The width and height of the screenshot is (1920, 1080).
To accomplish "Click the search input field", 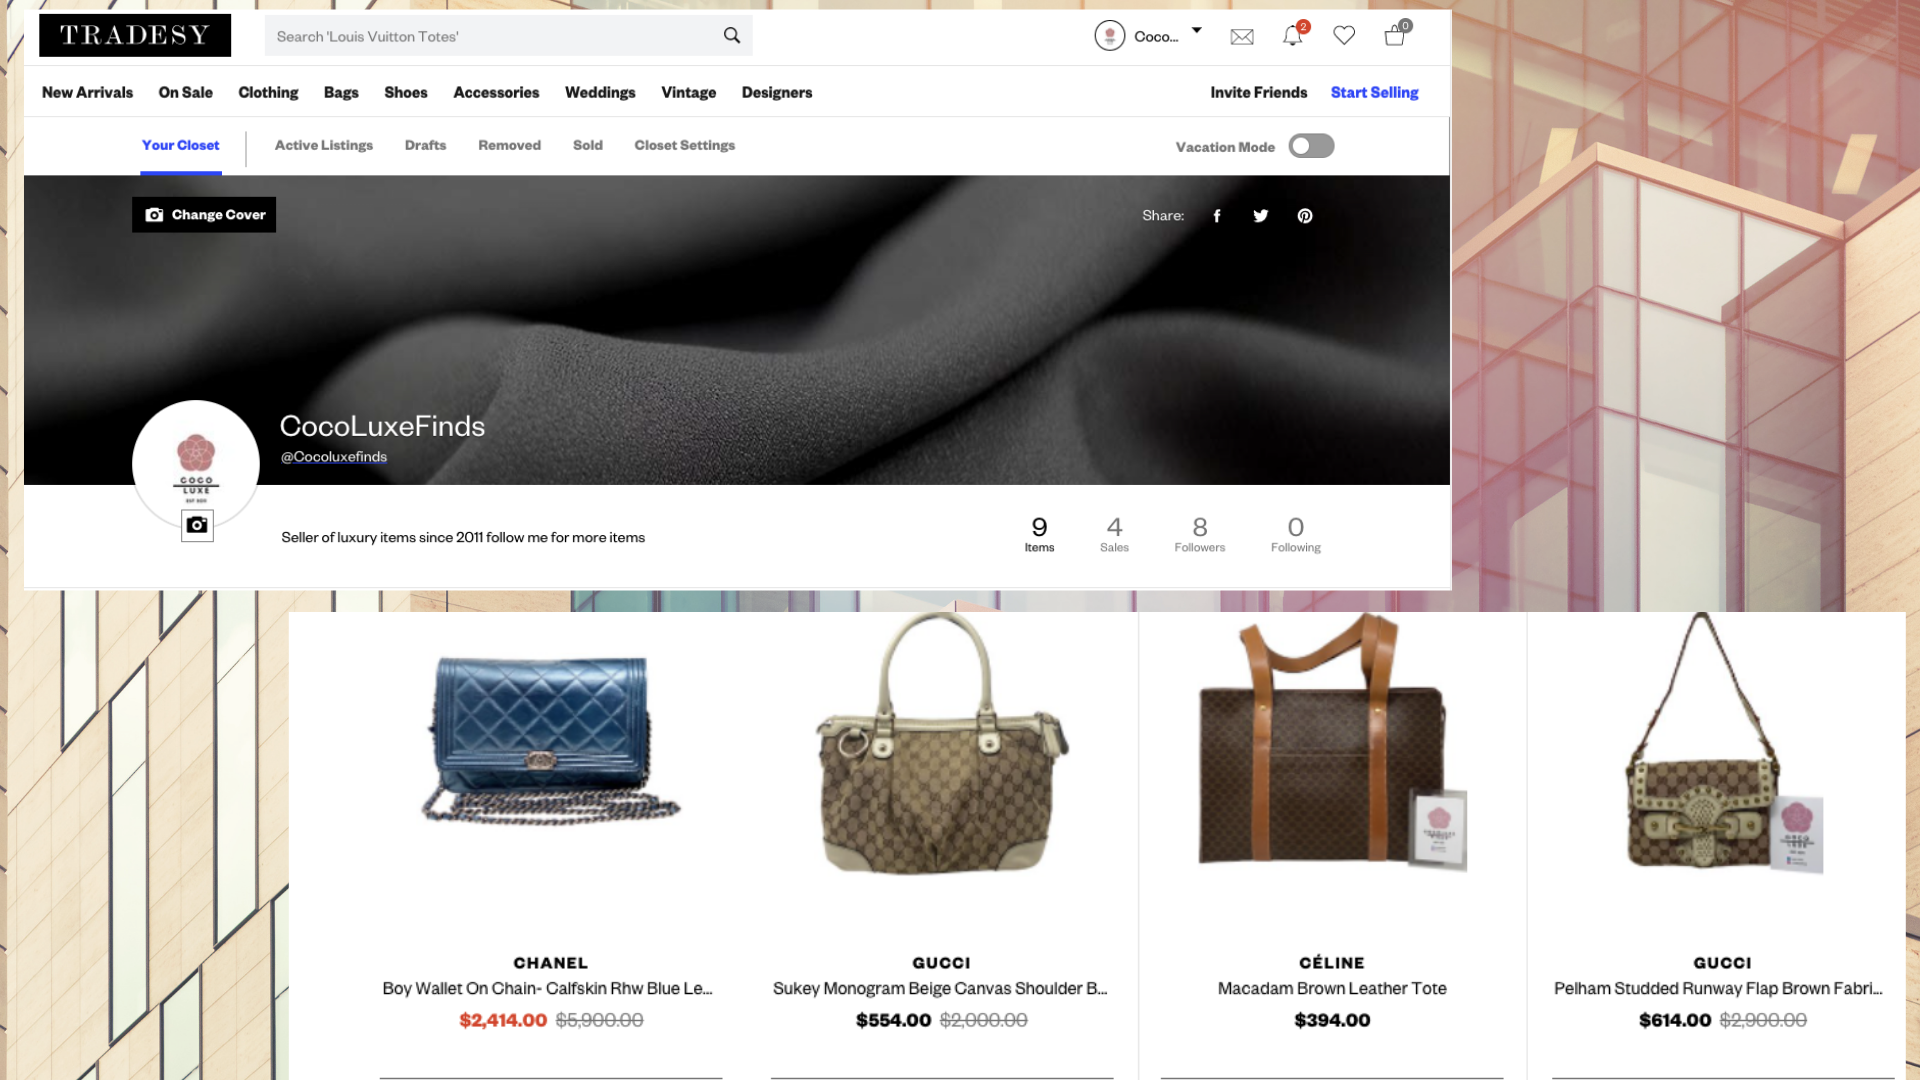I will 490,36.
